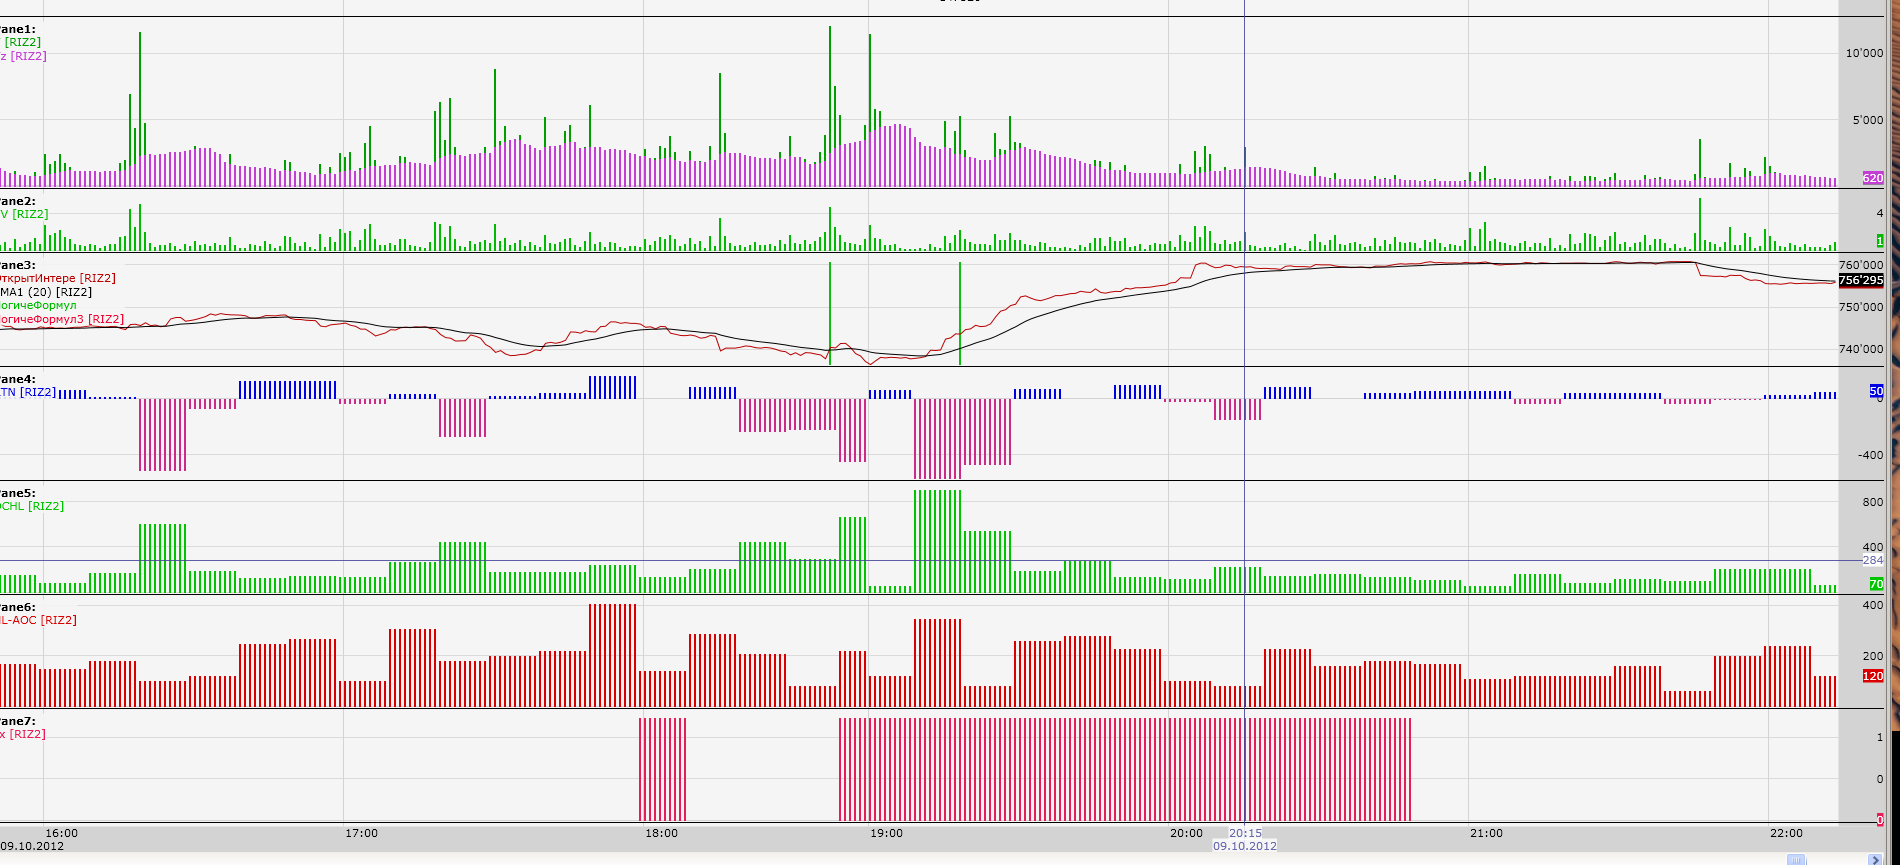The image size is (1900, 865).
Task: Click the ЛогичеФормул3 [RIZ2] series label
Action: tap(62, 319)
